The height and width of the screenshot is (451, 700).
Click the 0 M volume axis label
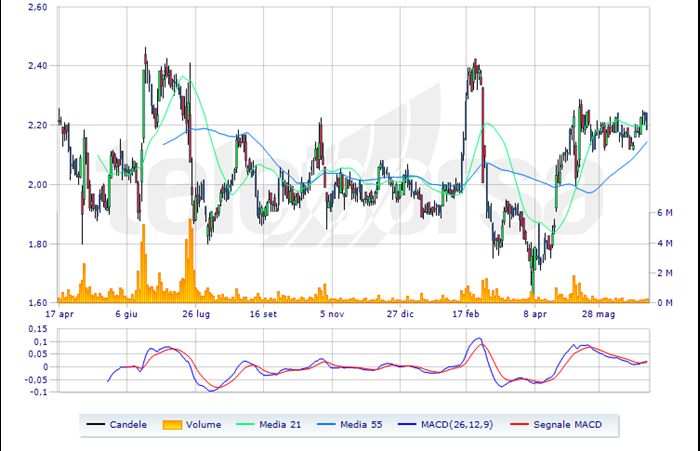[665, 303]
